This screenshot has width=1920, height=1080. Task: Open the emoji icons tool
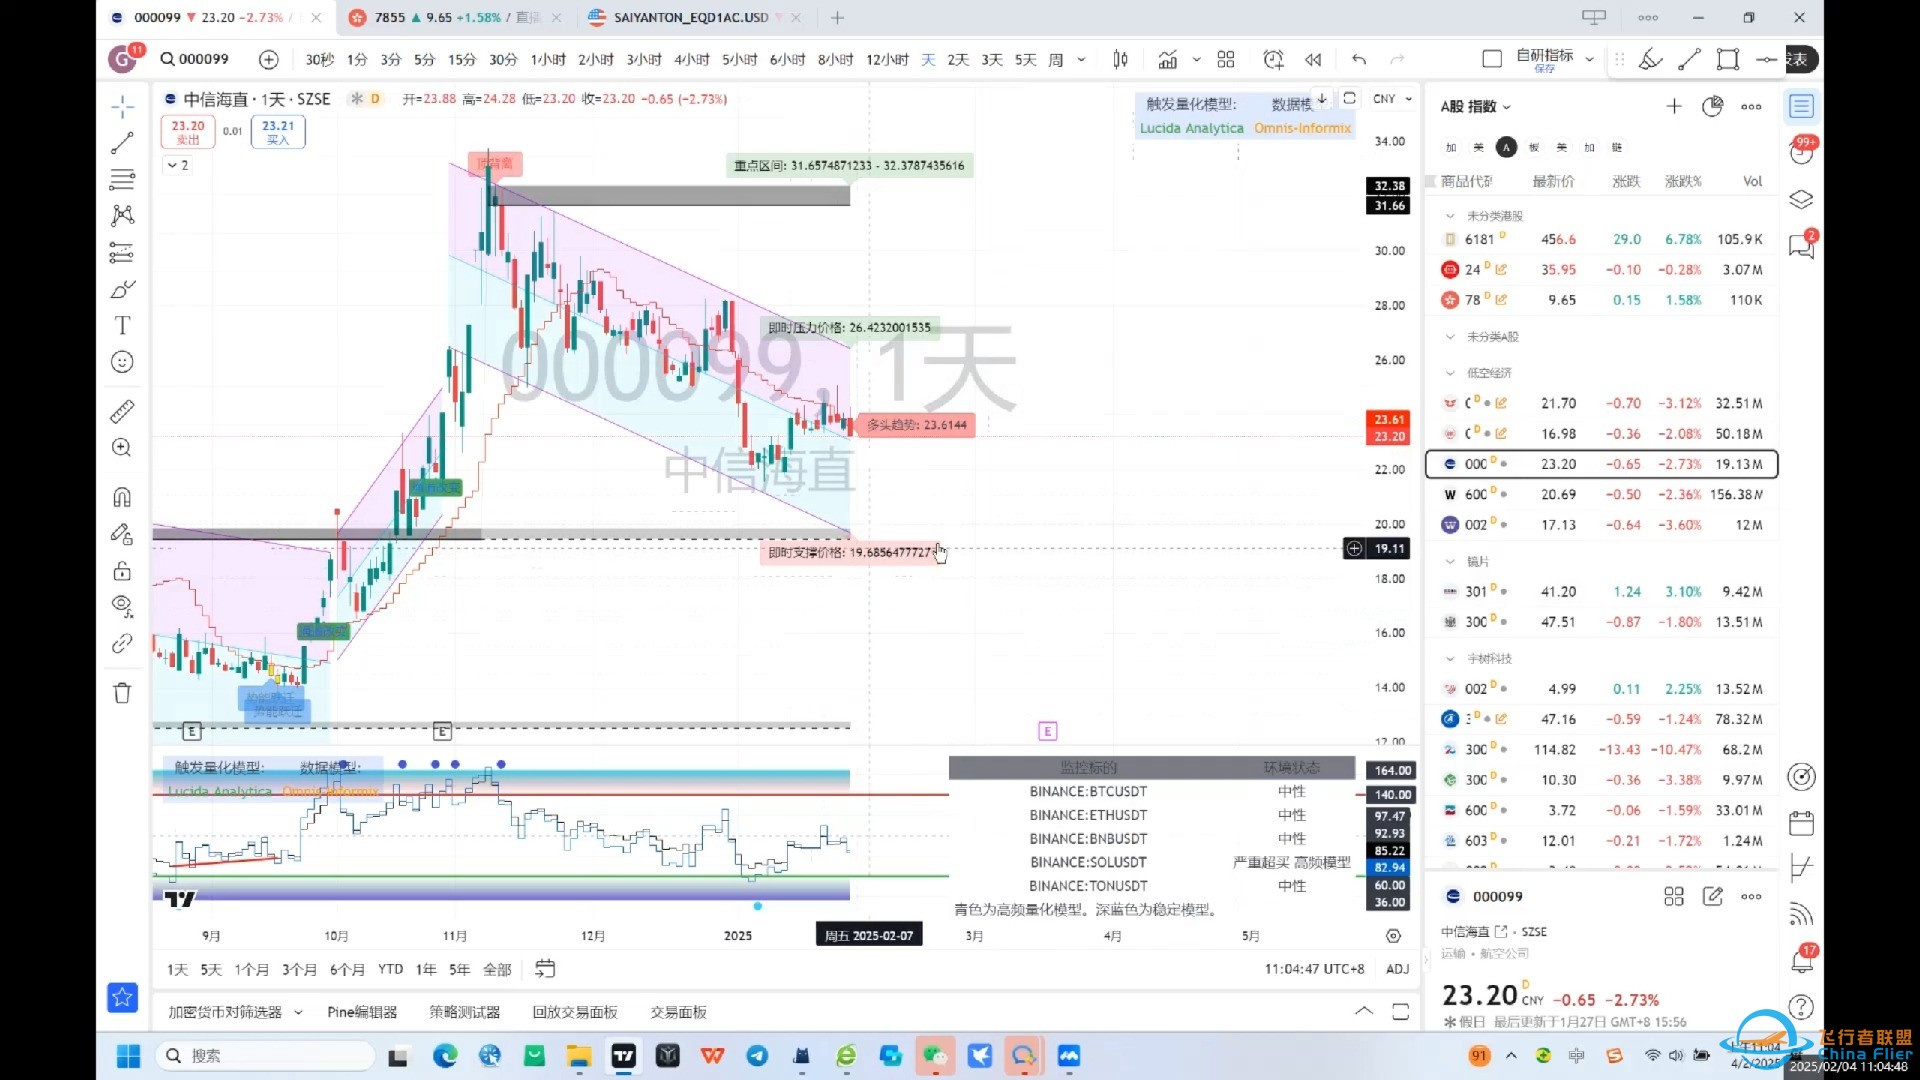pos(122,362)
